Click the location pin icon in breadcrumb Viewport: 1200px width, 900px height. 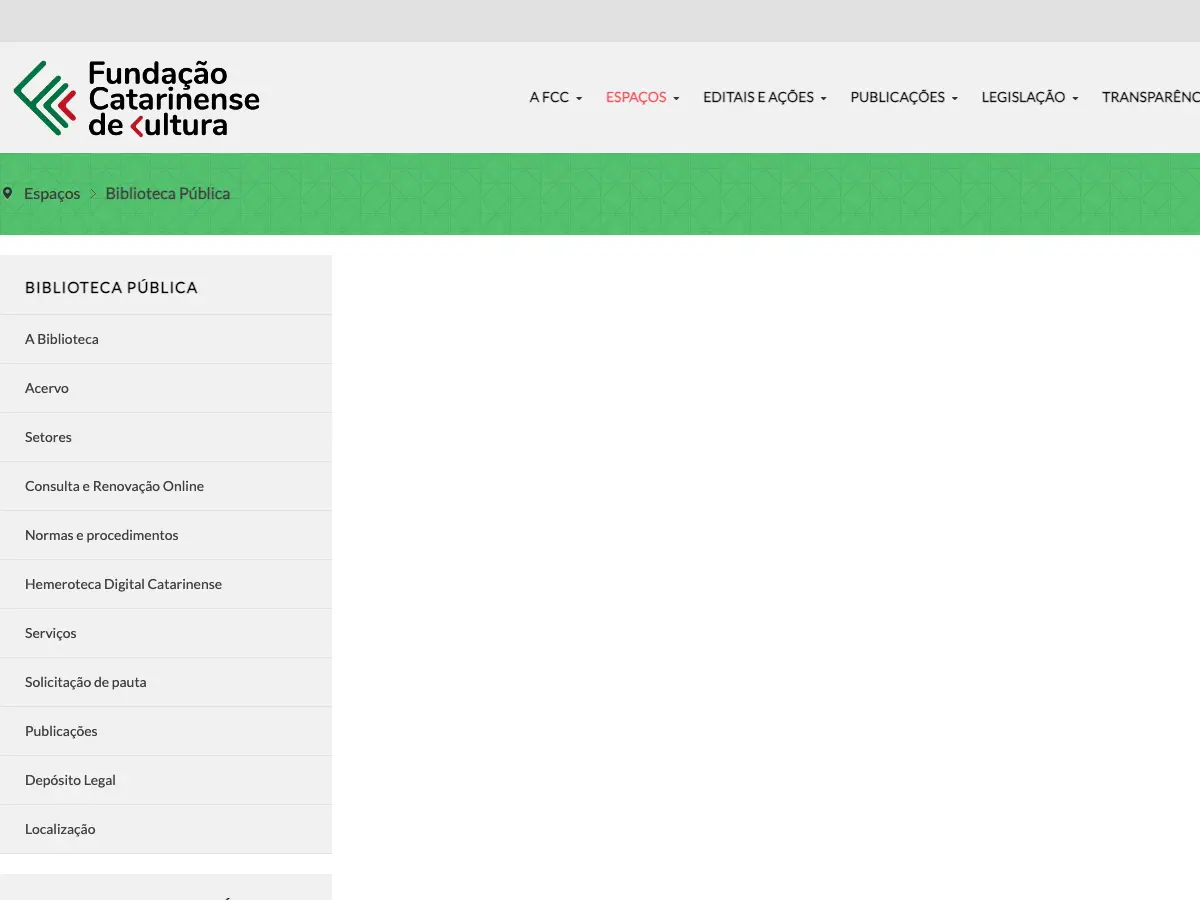click(8, 193)
